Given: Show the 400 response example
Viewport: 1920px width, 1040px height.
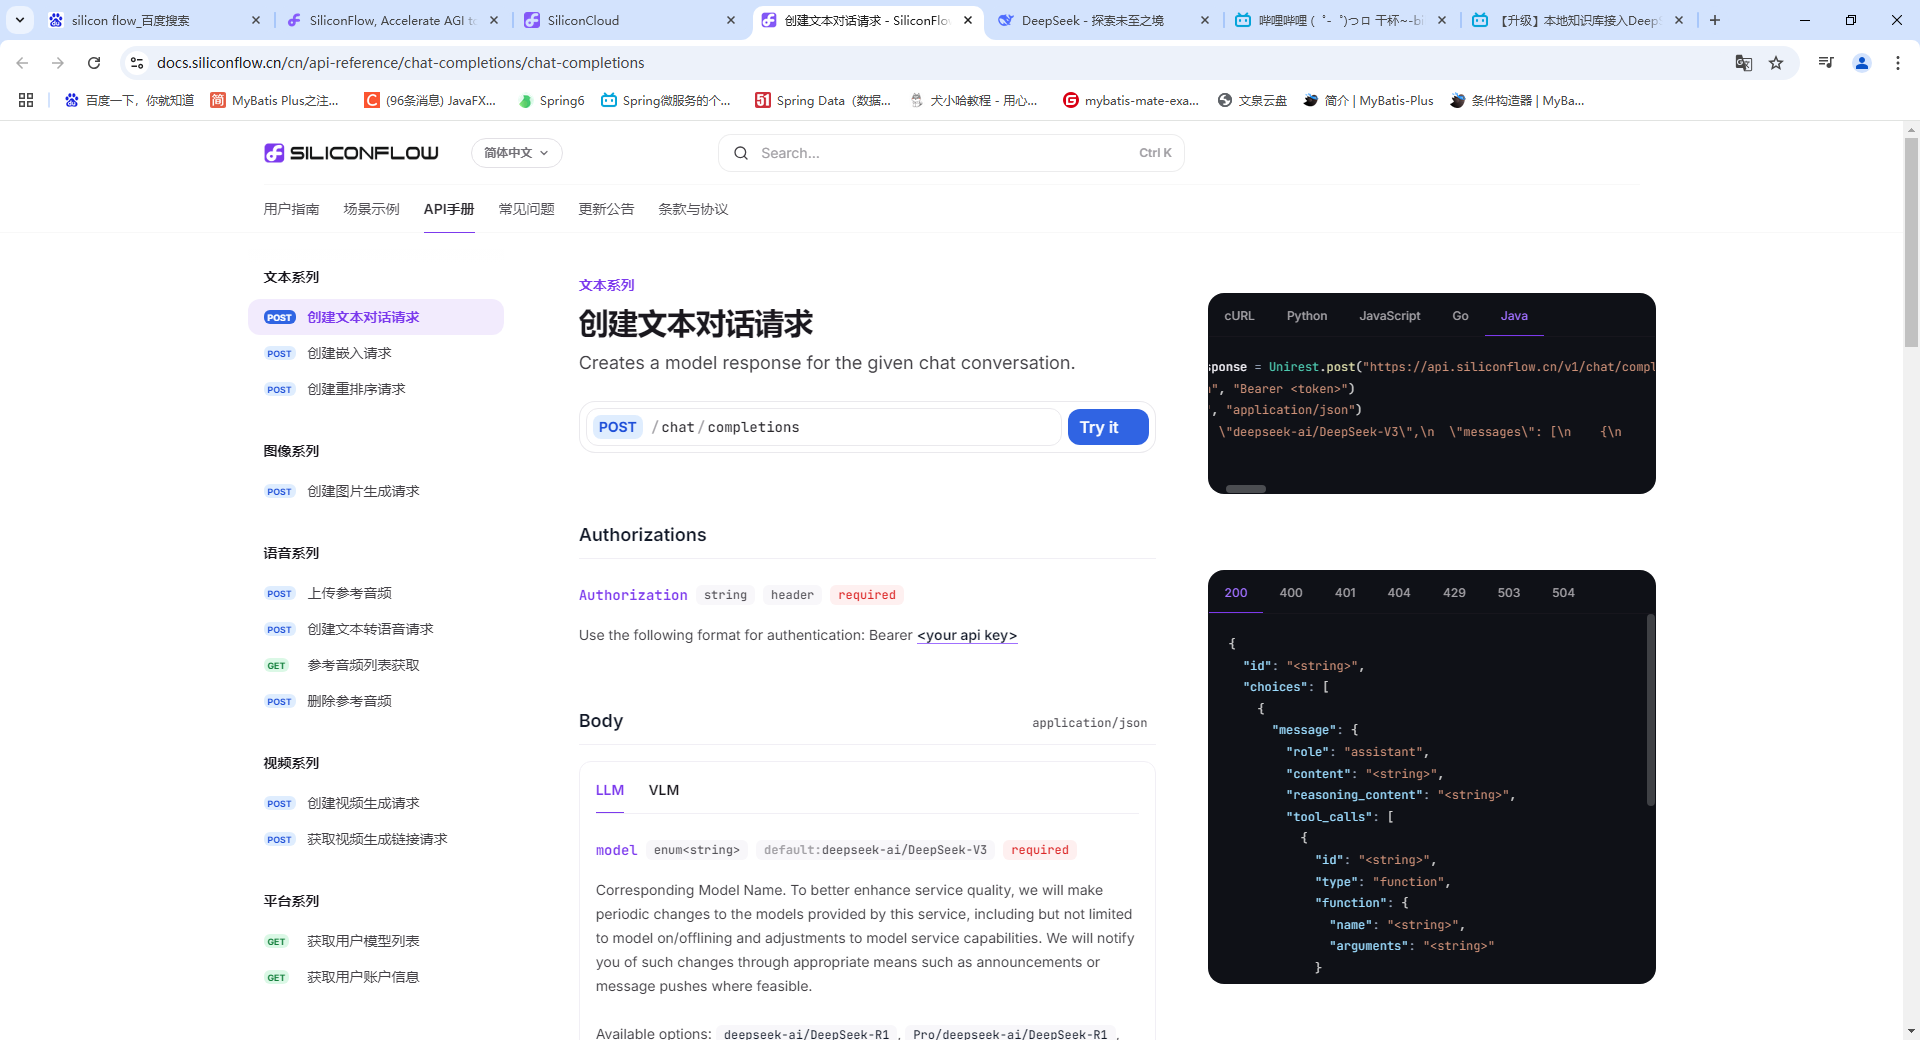Looking at the screenshot, I should pyautogui.click(x=1291, y=593).
